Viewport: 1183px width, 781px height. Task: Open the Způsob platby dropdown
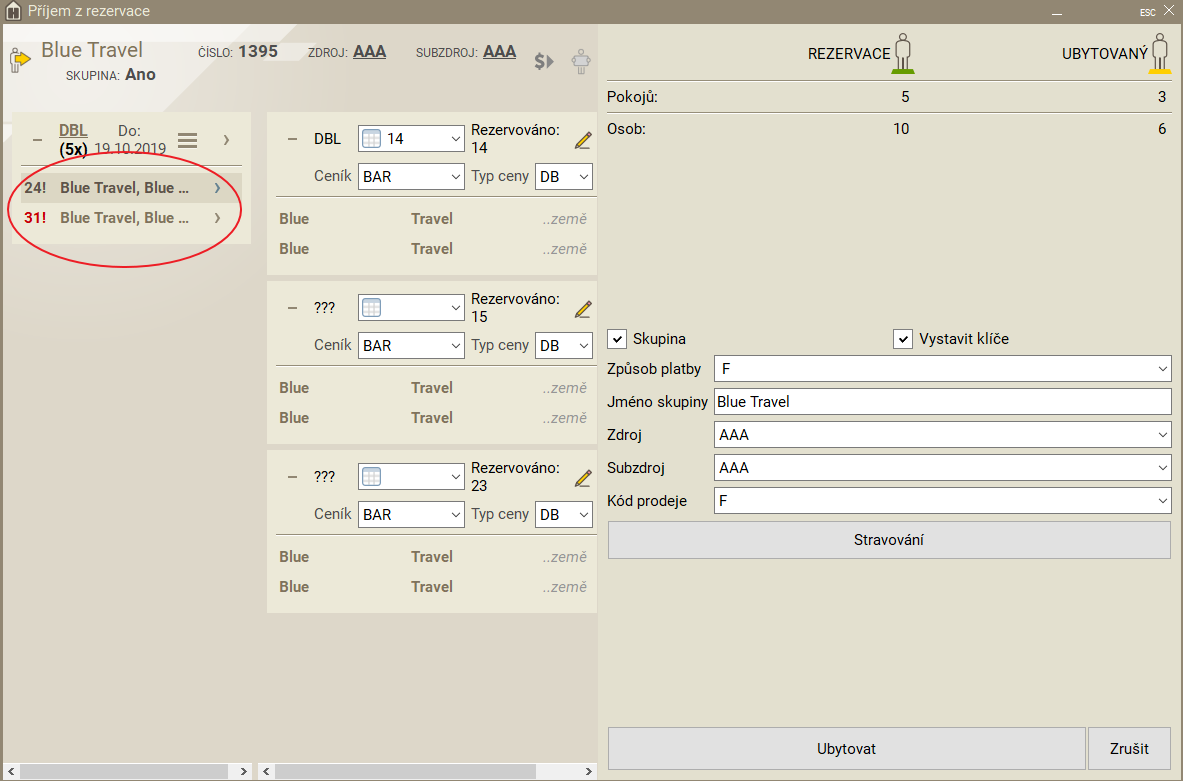click(x=942, y=369)
